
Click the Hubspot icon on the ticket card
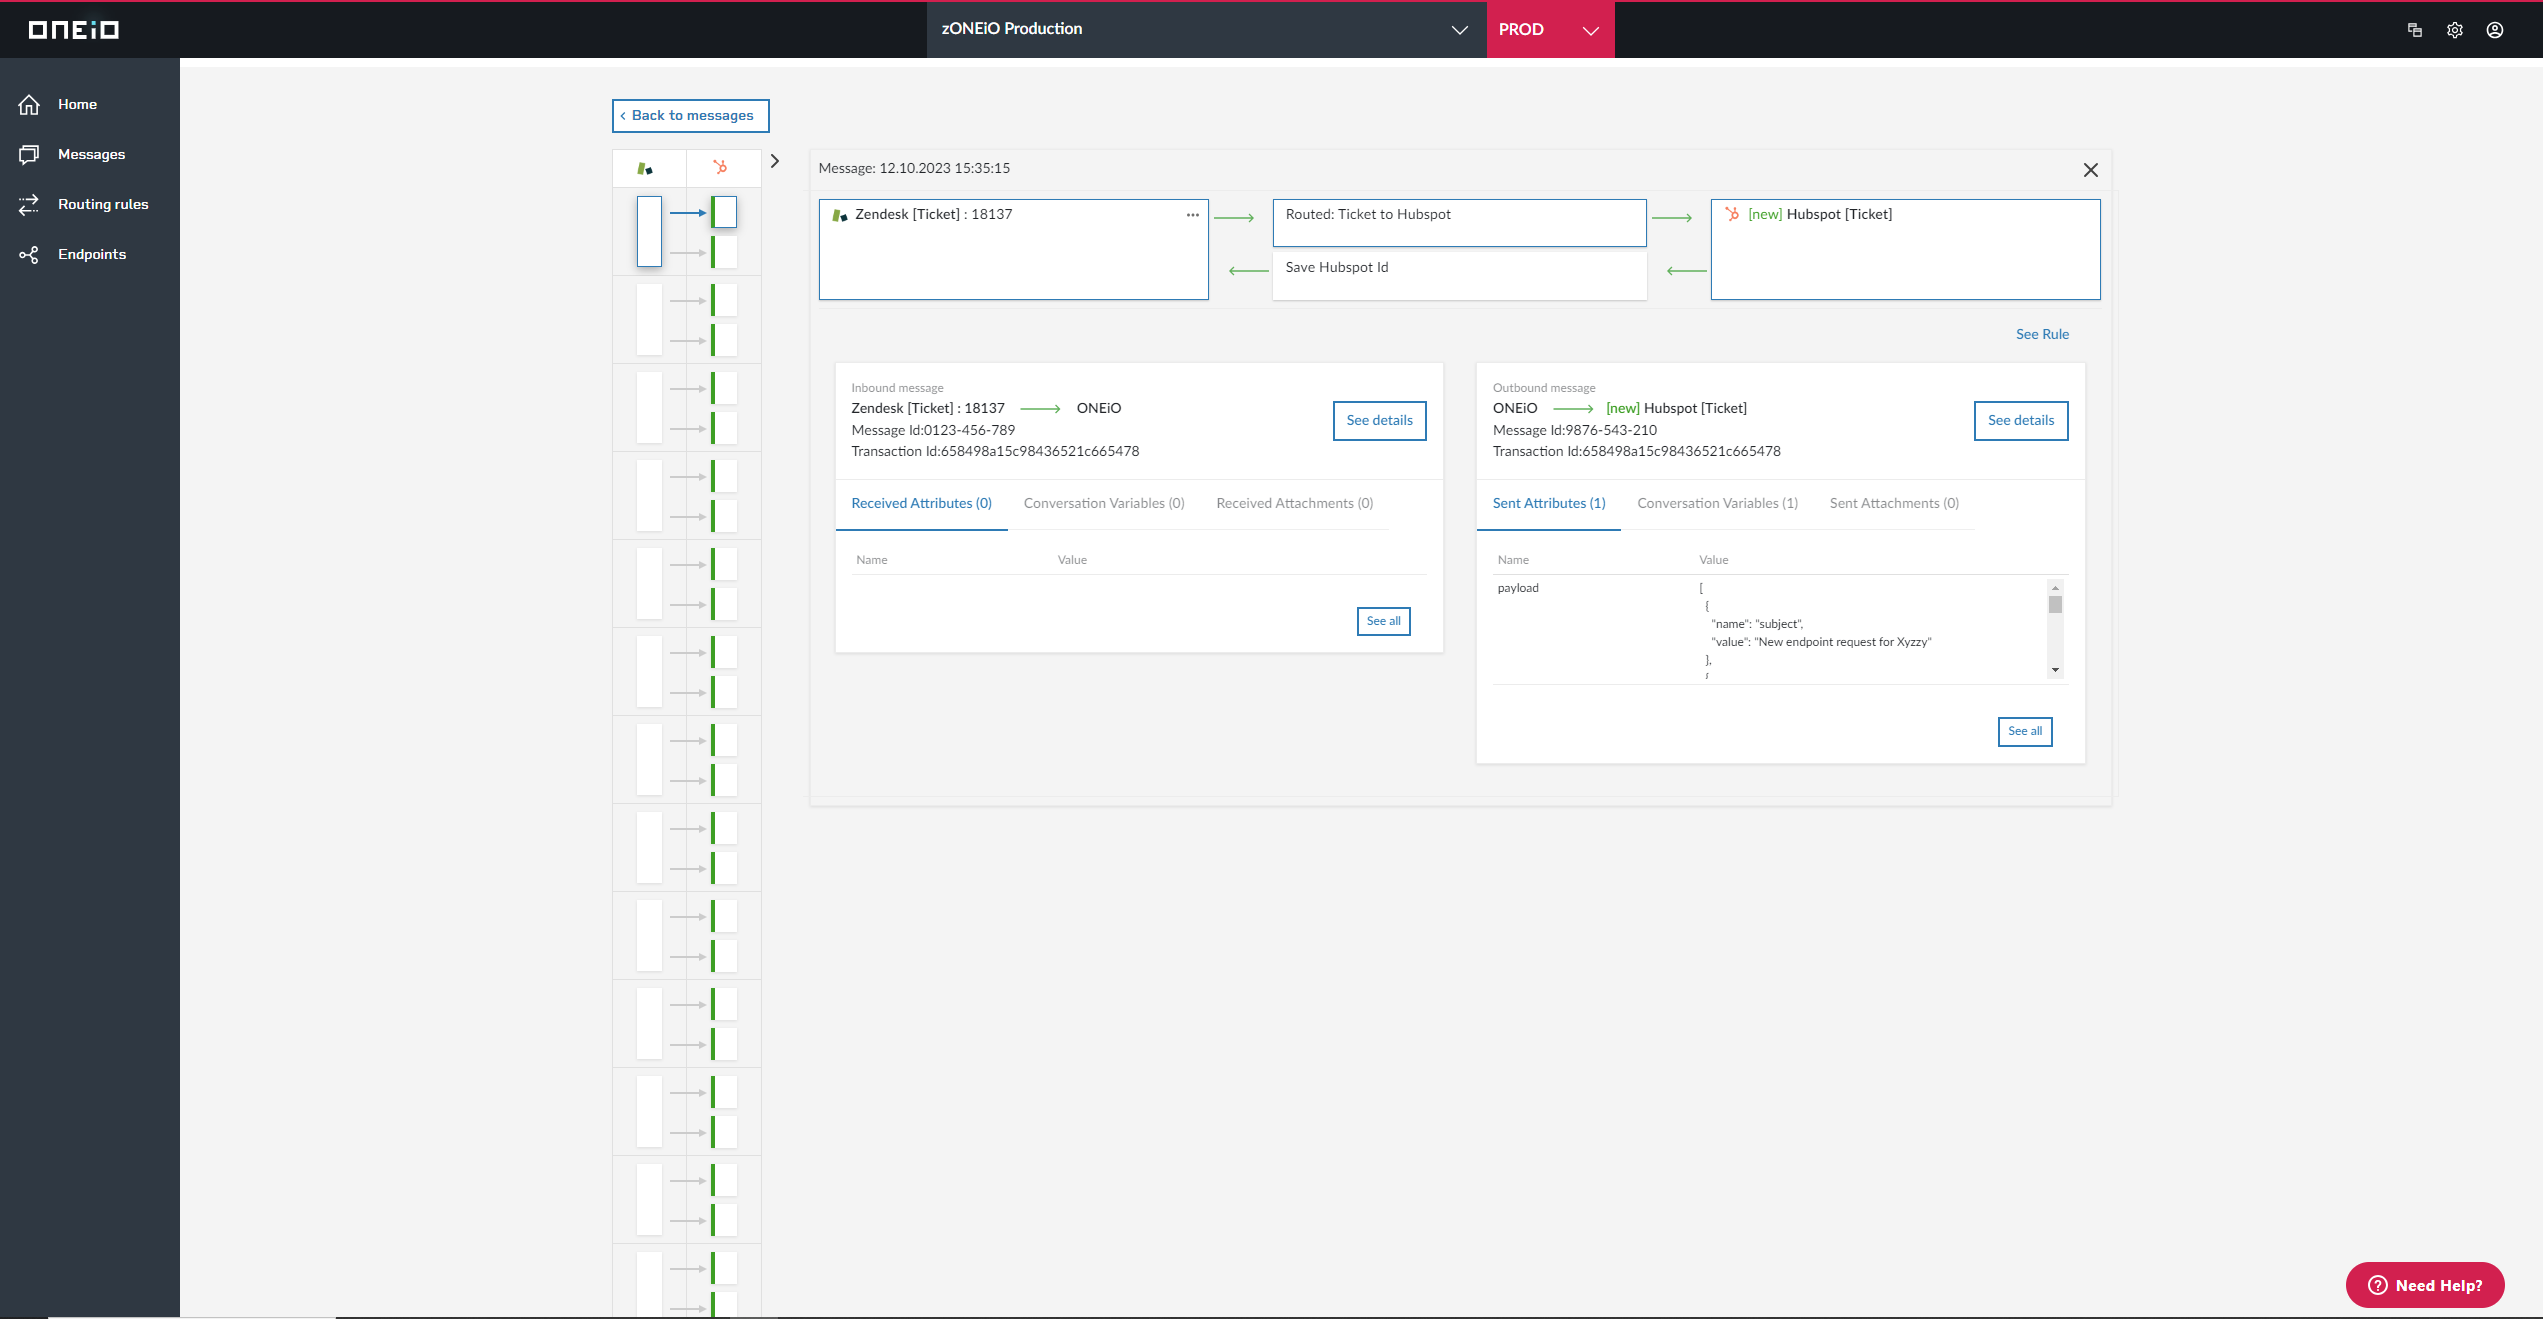coord(1732,214)
